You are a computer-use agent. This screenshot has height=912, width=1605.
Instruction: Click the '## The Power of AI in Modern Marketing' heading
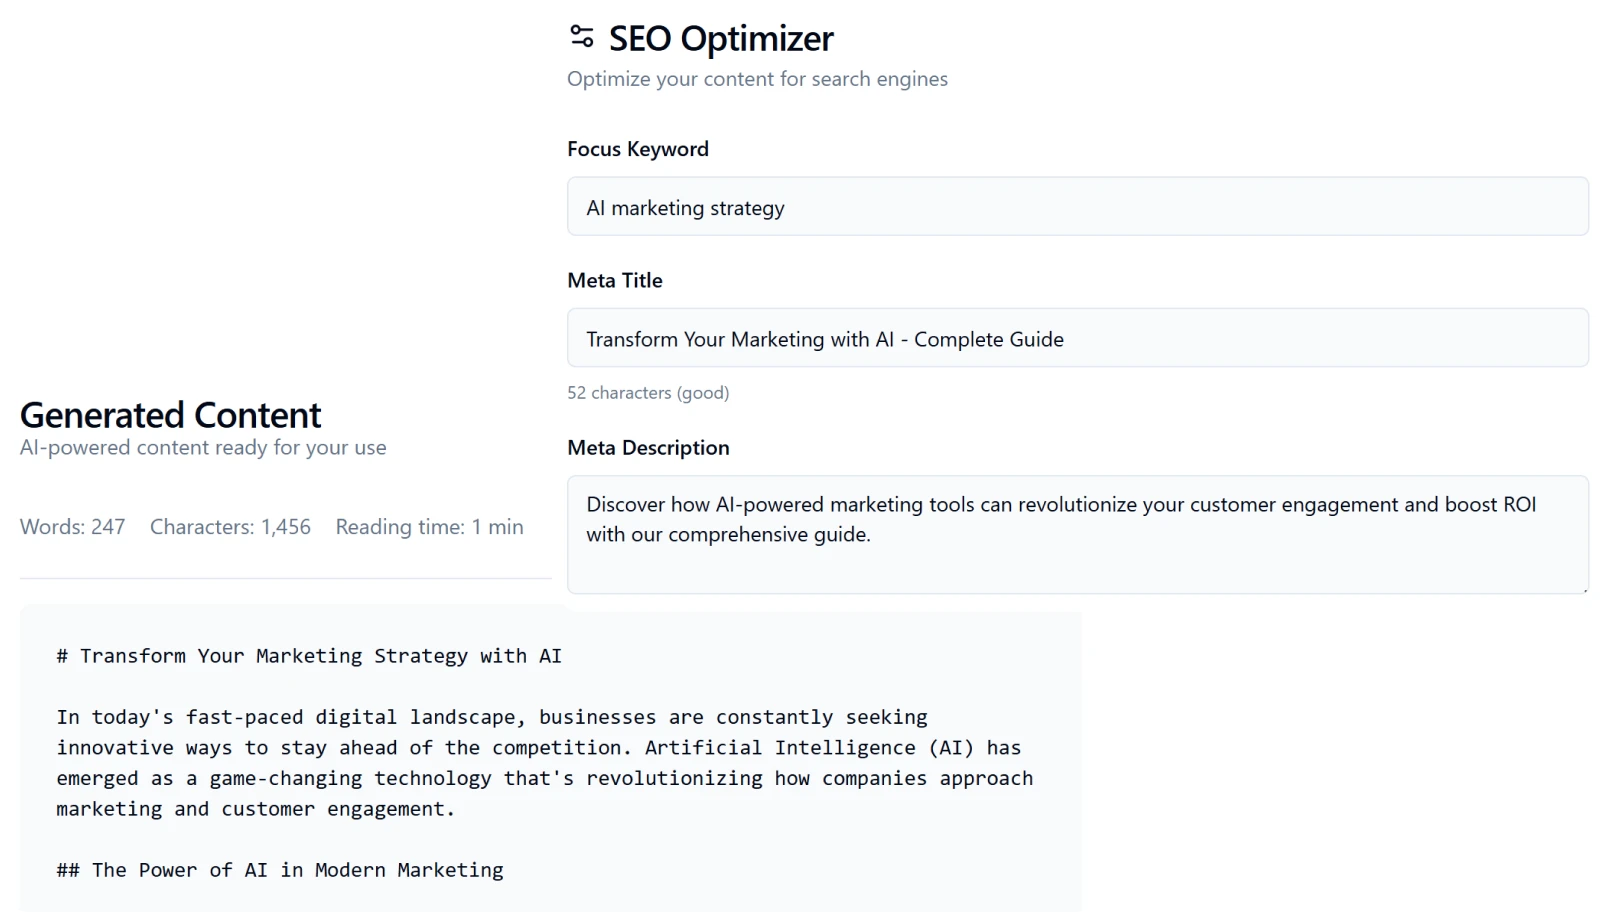280,870
